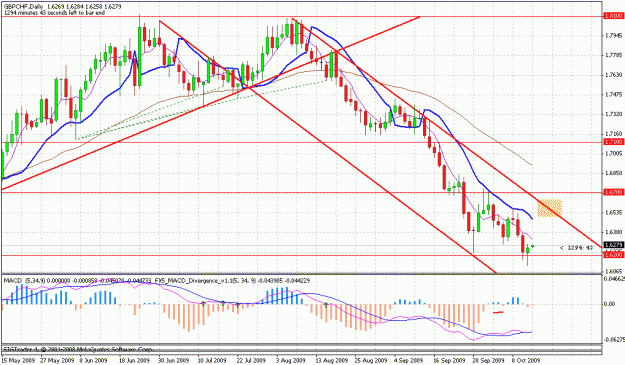Click the 'minutes left to bar end' countdown text
Viewport: 625px width, 365px height.
coord(54,13)
